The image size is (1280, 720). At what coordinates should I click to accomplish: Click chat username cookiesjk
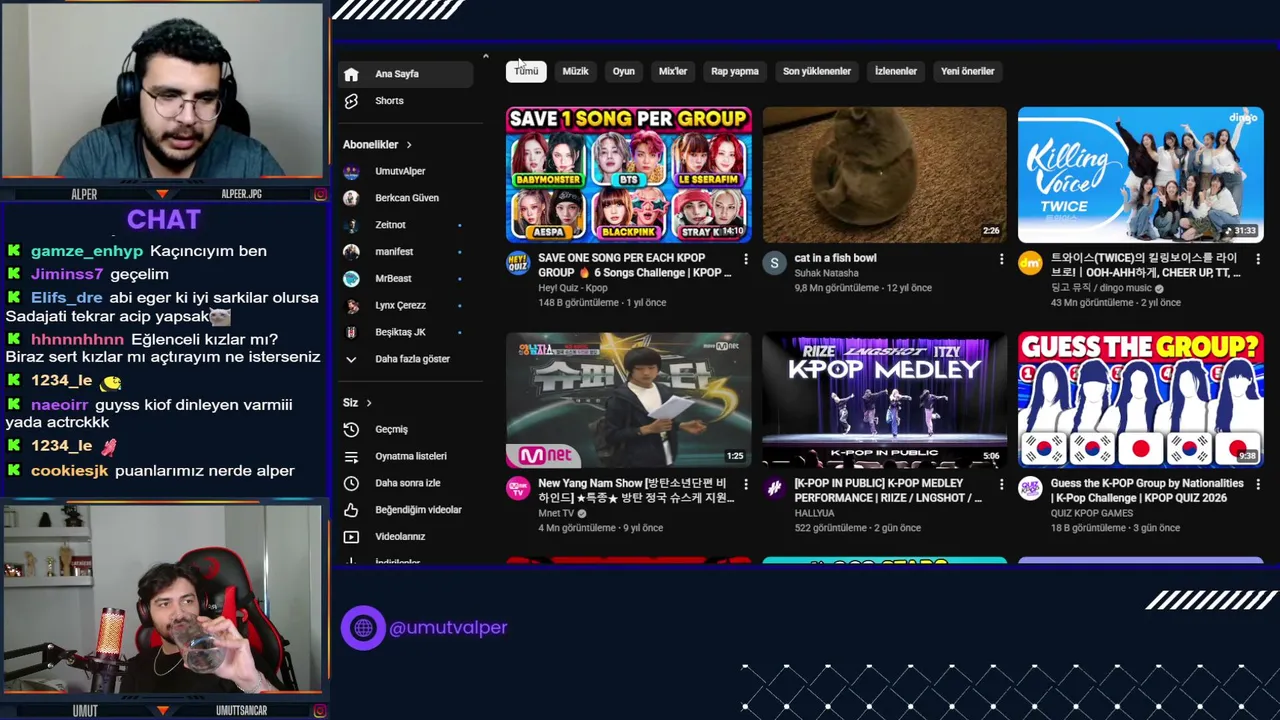(69, 471)
